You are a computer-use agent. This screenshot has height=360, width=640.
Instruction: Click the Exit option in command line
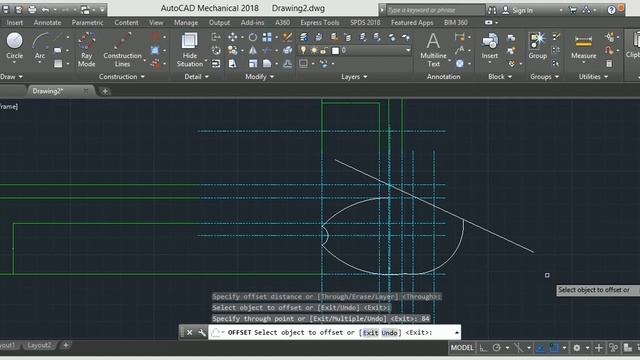(371, 333)
